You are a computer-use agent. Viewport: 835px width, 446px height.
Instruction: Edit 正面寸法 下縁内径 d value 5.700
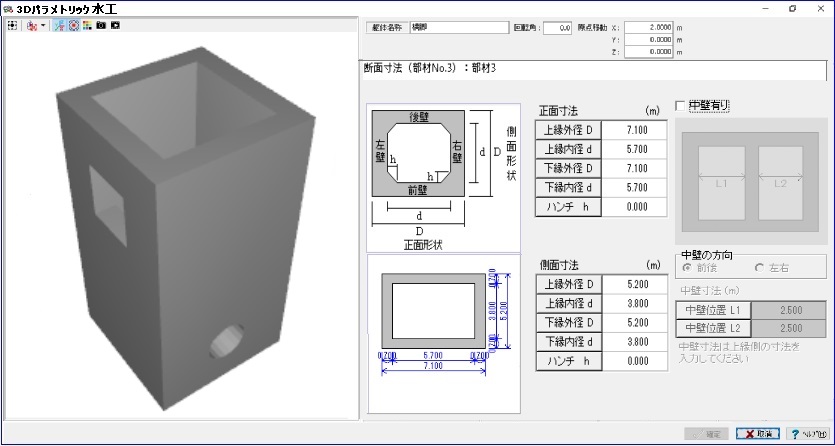point(634,187)
